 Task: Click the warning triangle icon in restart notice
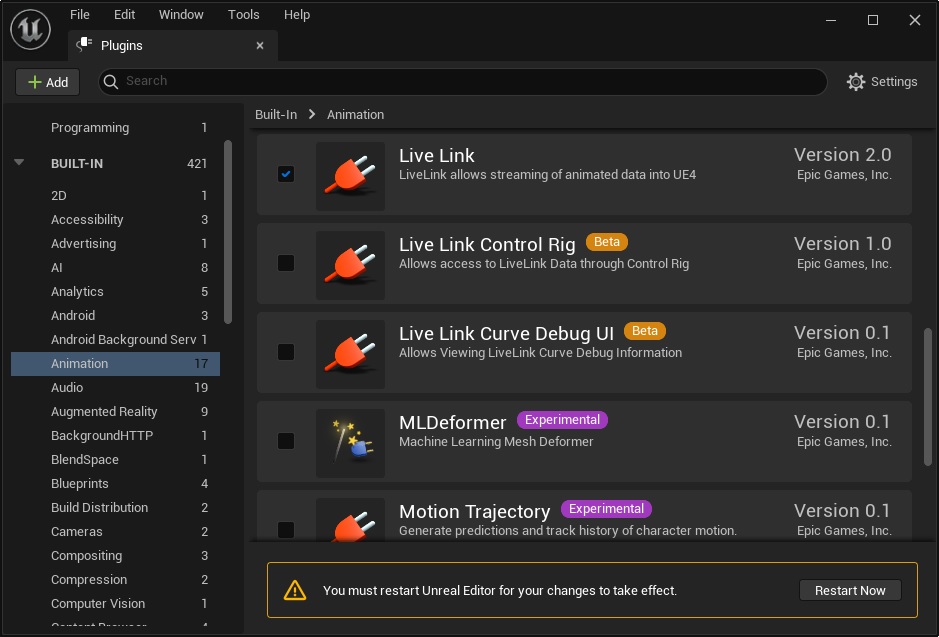pyautogui.click(x=295, y=591)
